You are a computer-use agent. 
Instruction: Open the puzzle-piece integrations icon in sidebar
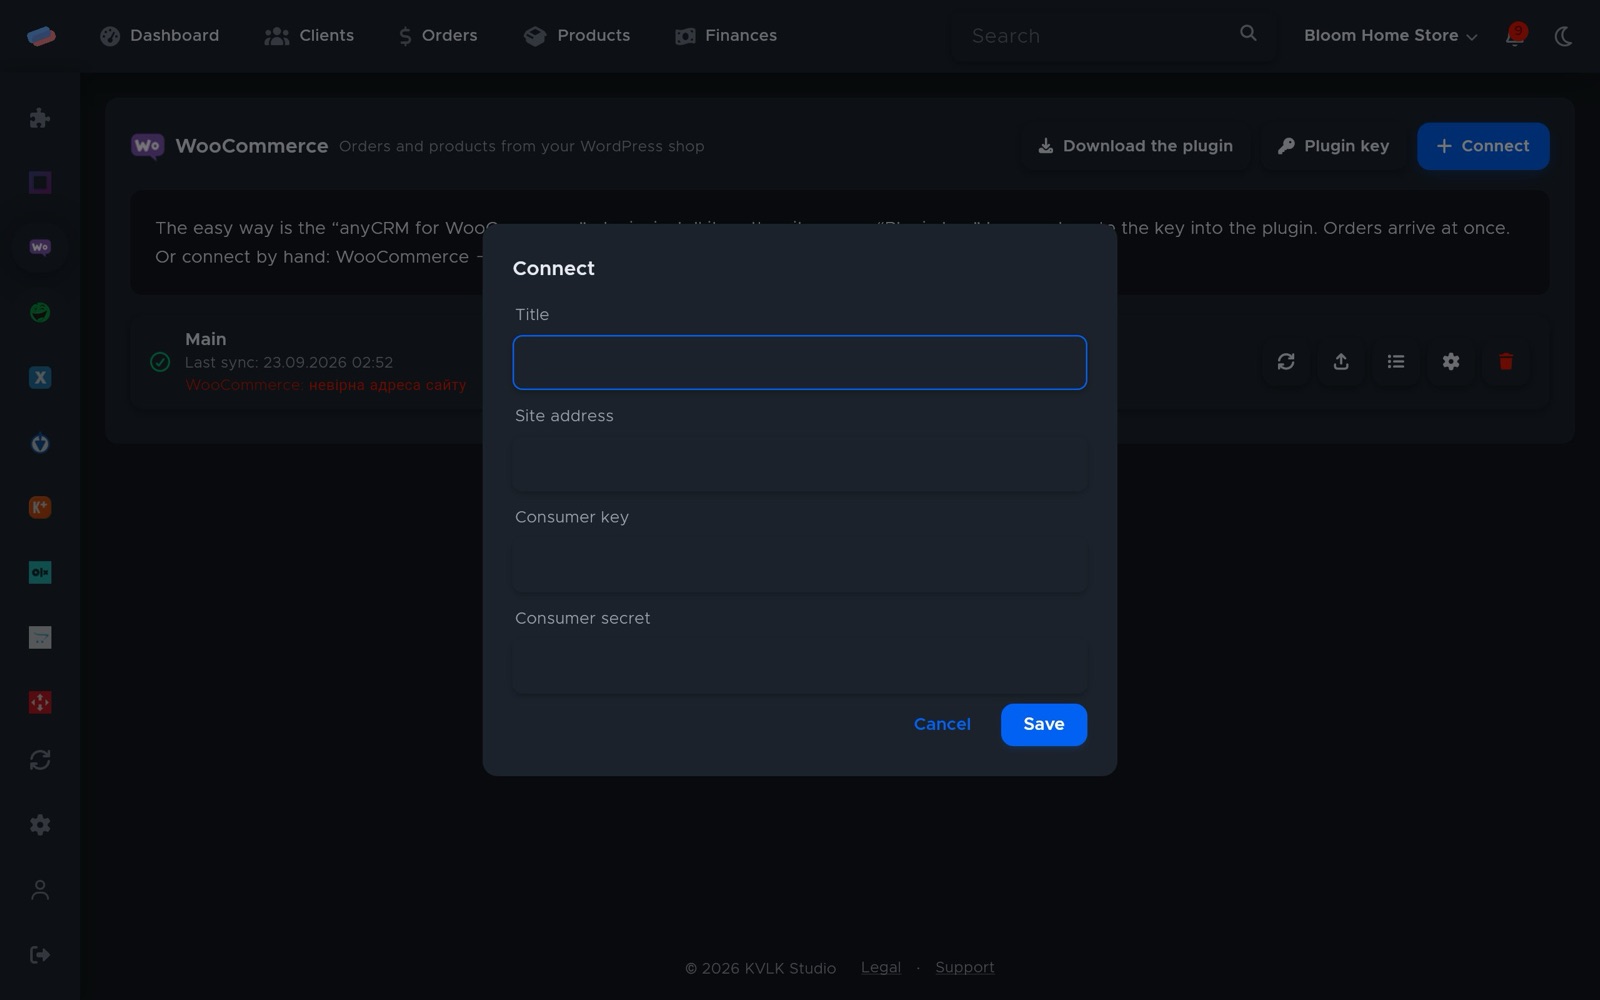click(40, 118)
